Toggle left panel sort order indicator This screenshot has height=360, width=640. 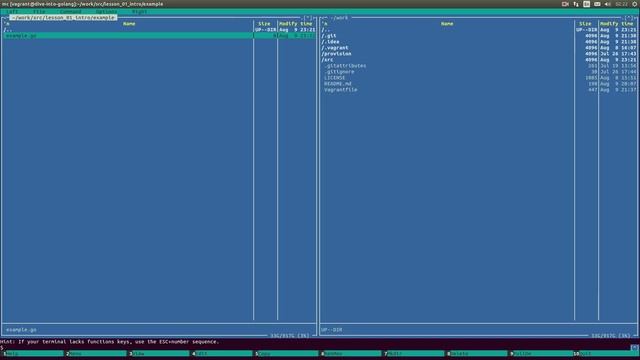[7, 24]
